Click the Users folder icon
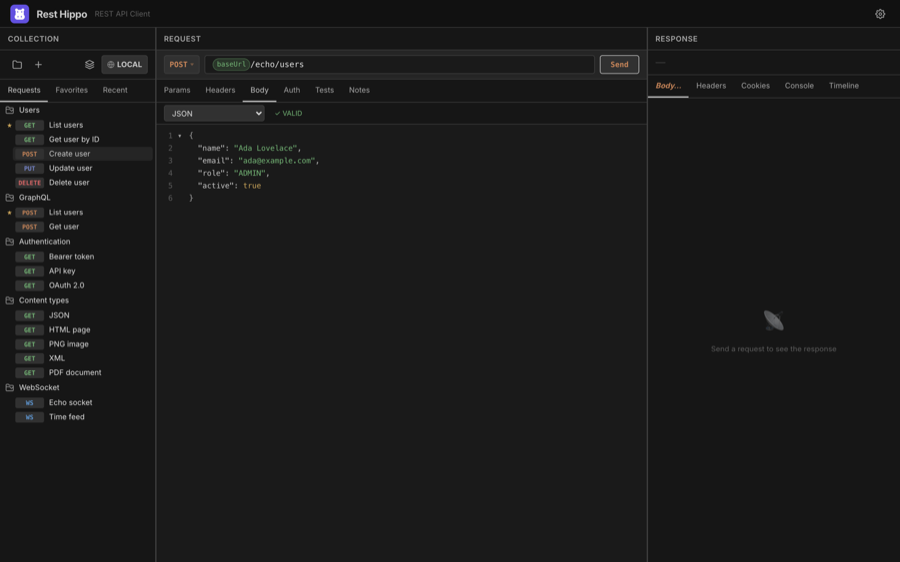900x562 pixels. (10, 110)
